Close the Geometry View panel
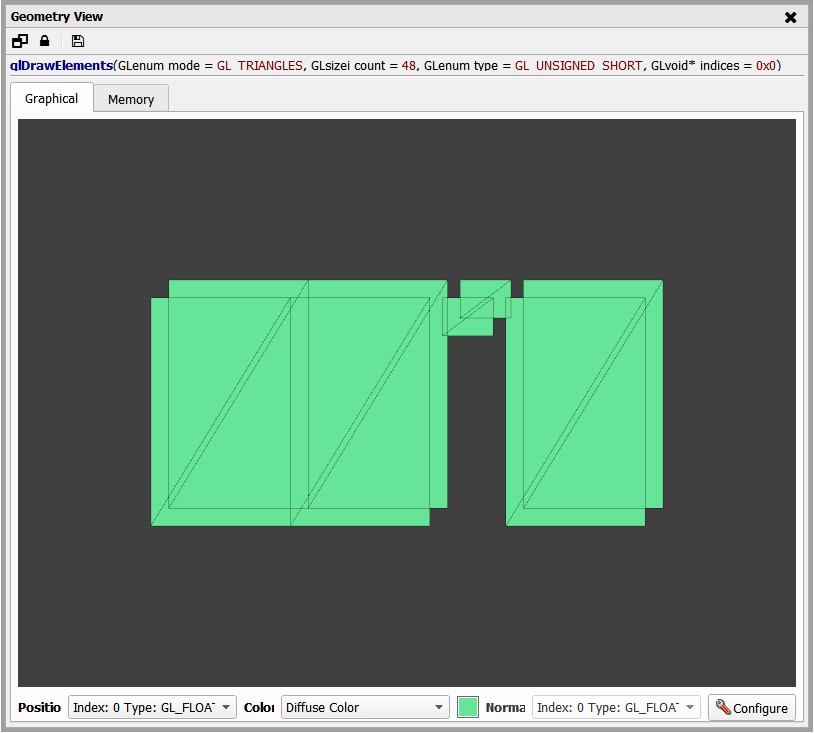 click(790, 17)
